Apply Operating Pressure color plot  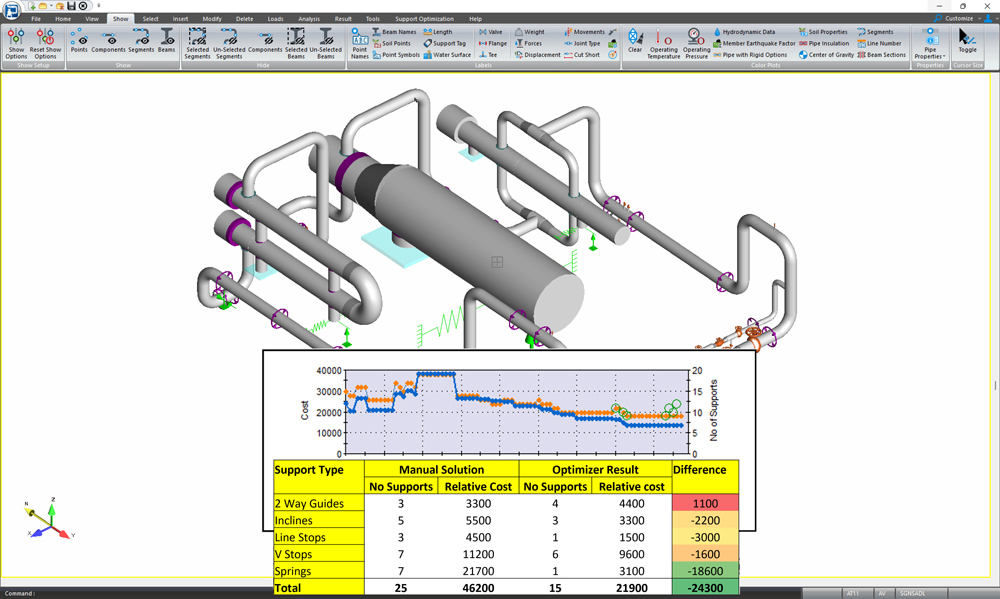click(x=696, y=43)
